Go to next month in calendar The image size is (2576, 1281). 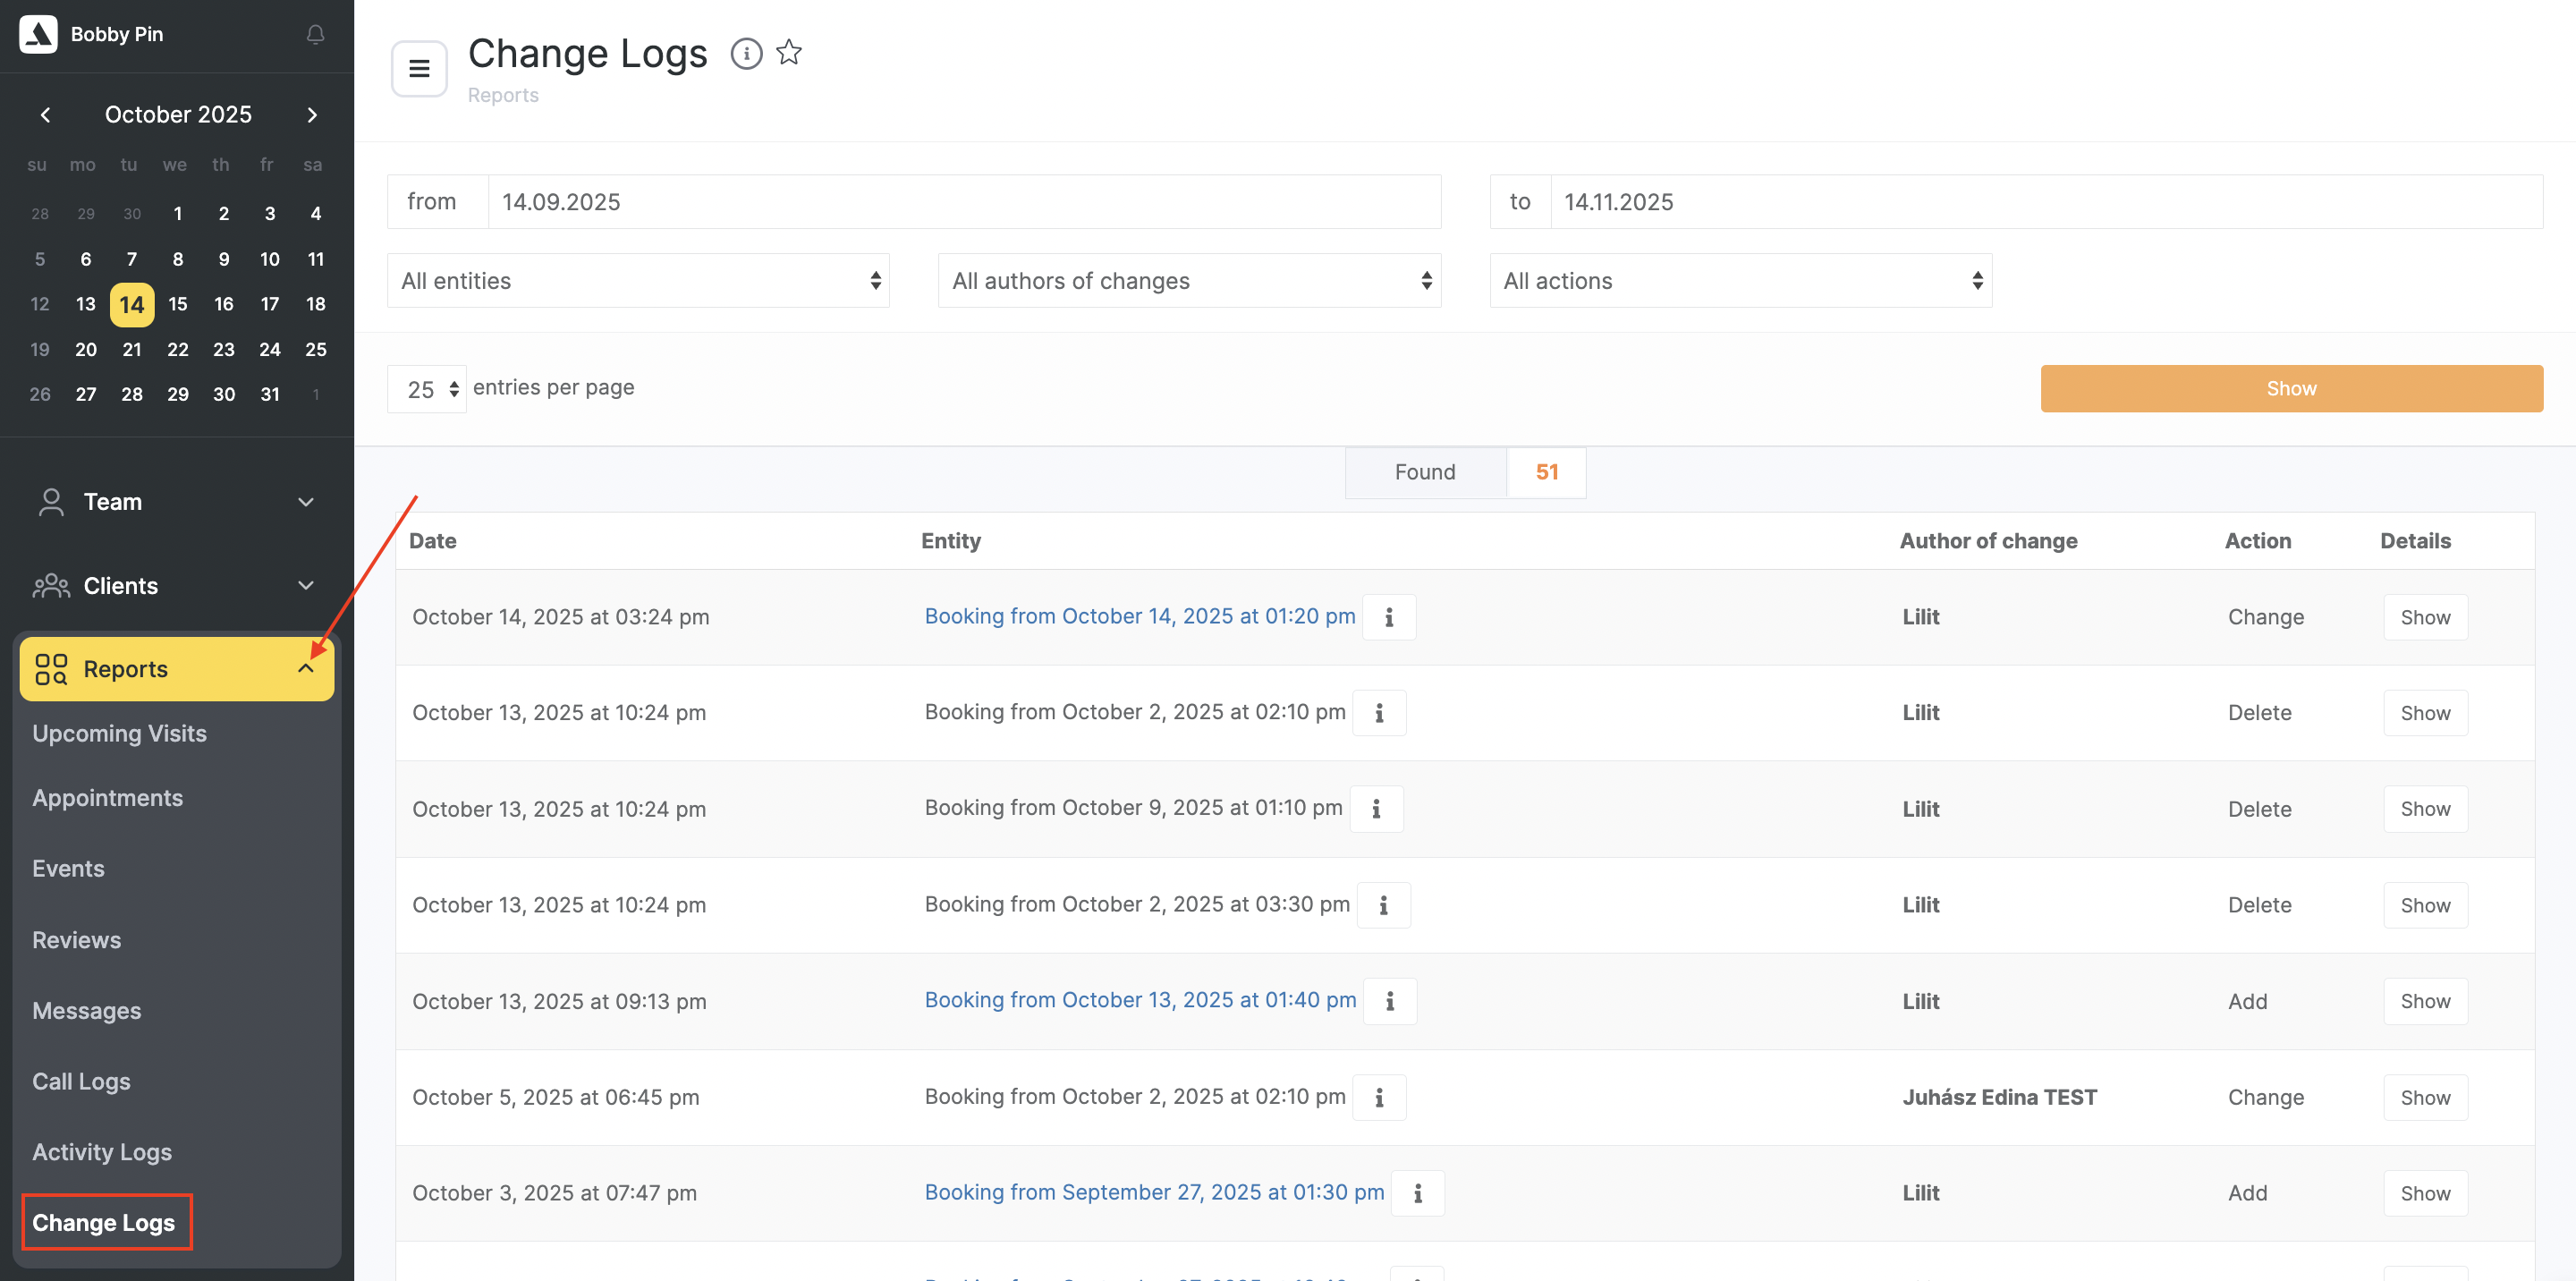[x=312, y=114]
